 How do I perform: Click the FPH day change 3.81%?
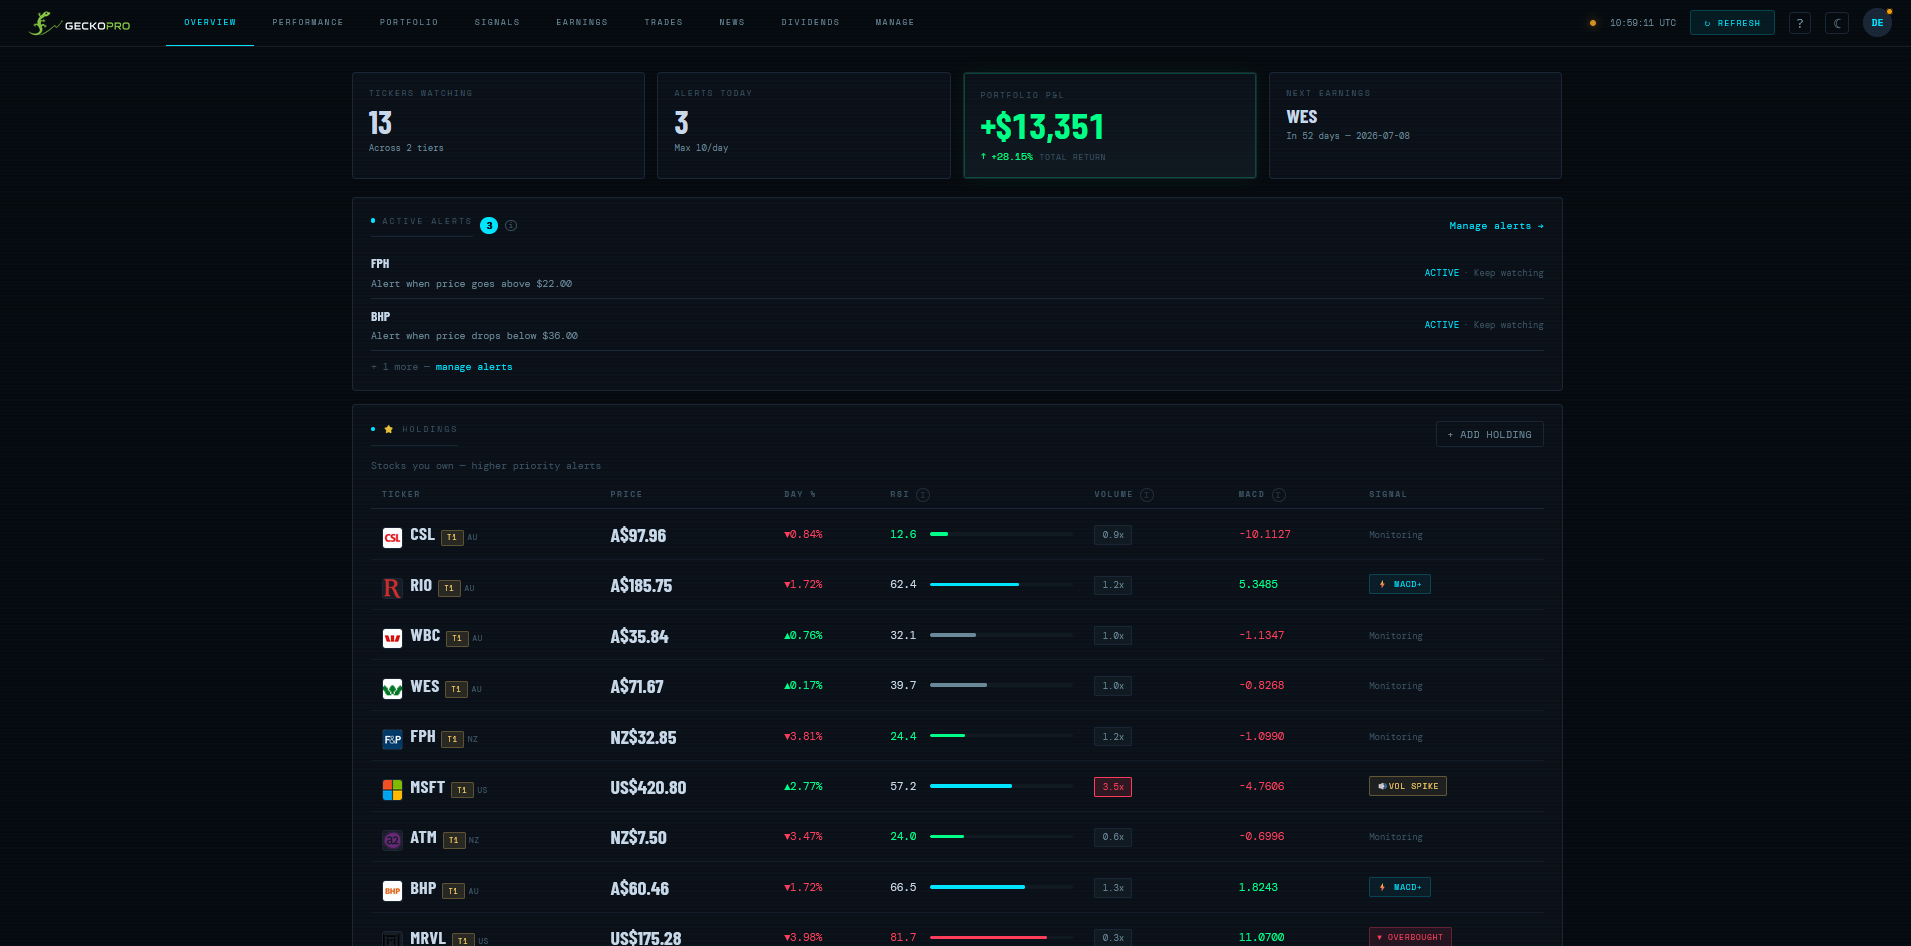803,736
